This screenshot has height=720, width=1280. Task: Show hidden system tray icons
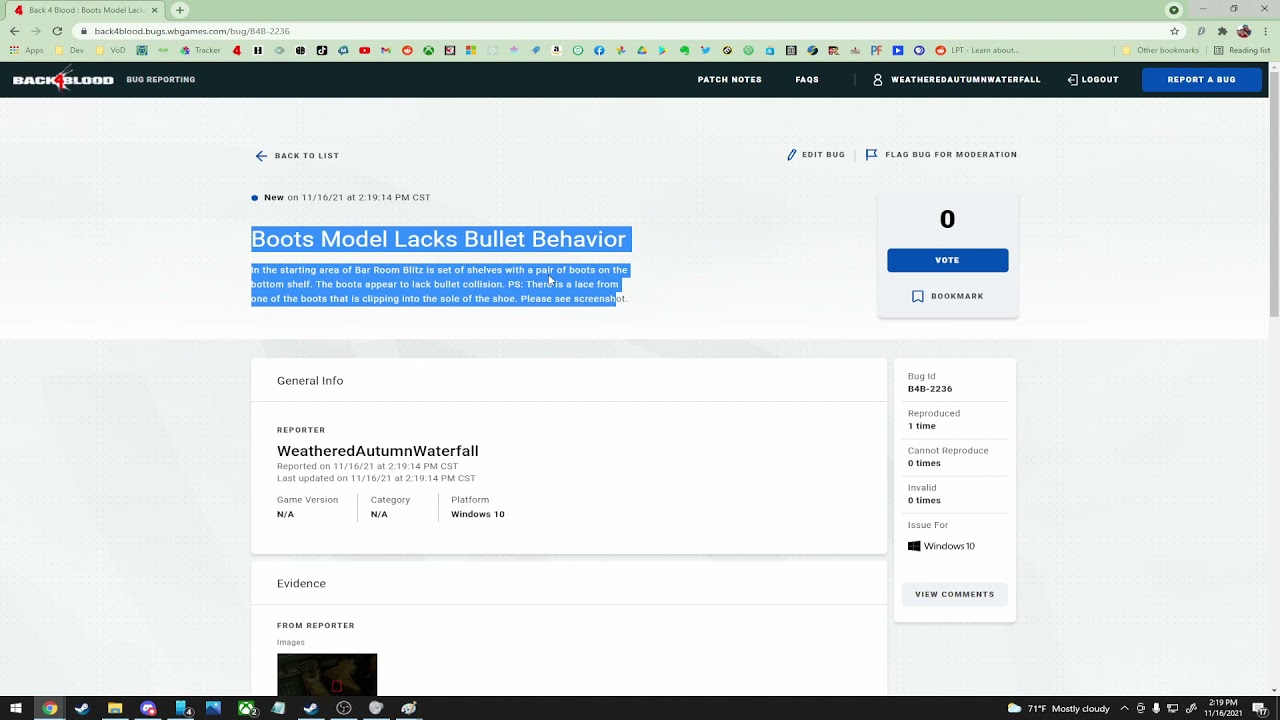[1124, 708]
